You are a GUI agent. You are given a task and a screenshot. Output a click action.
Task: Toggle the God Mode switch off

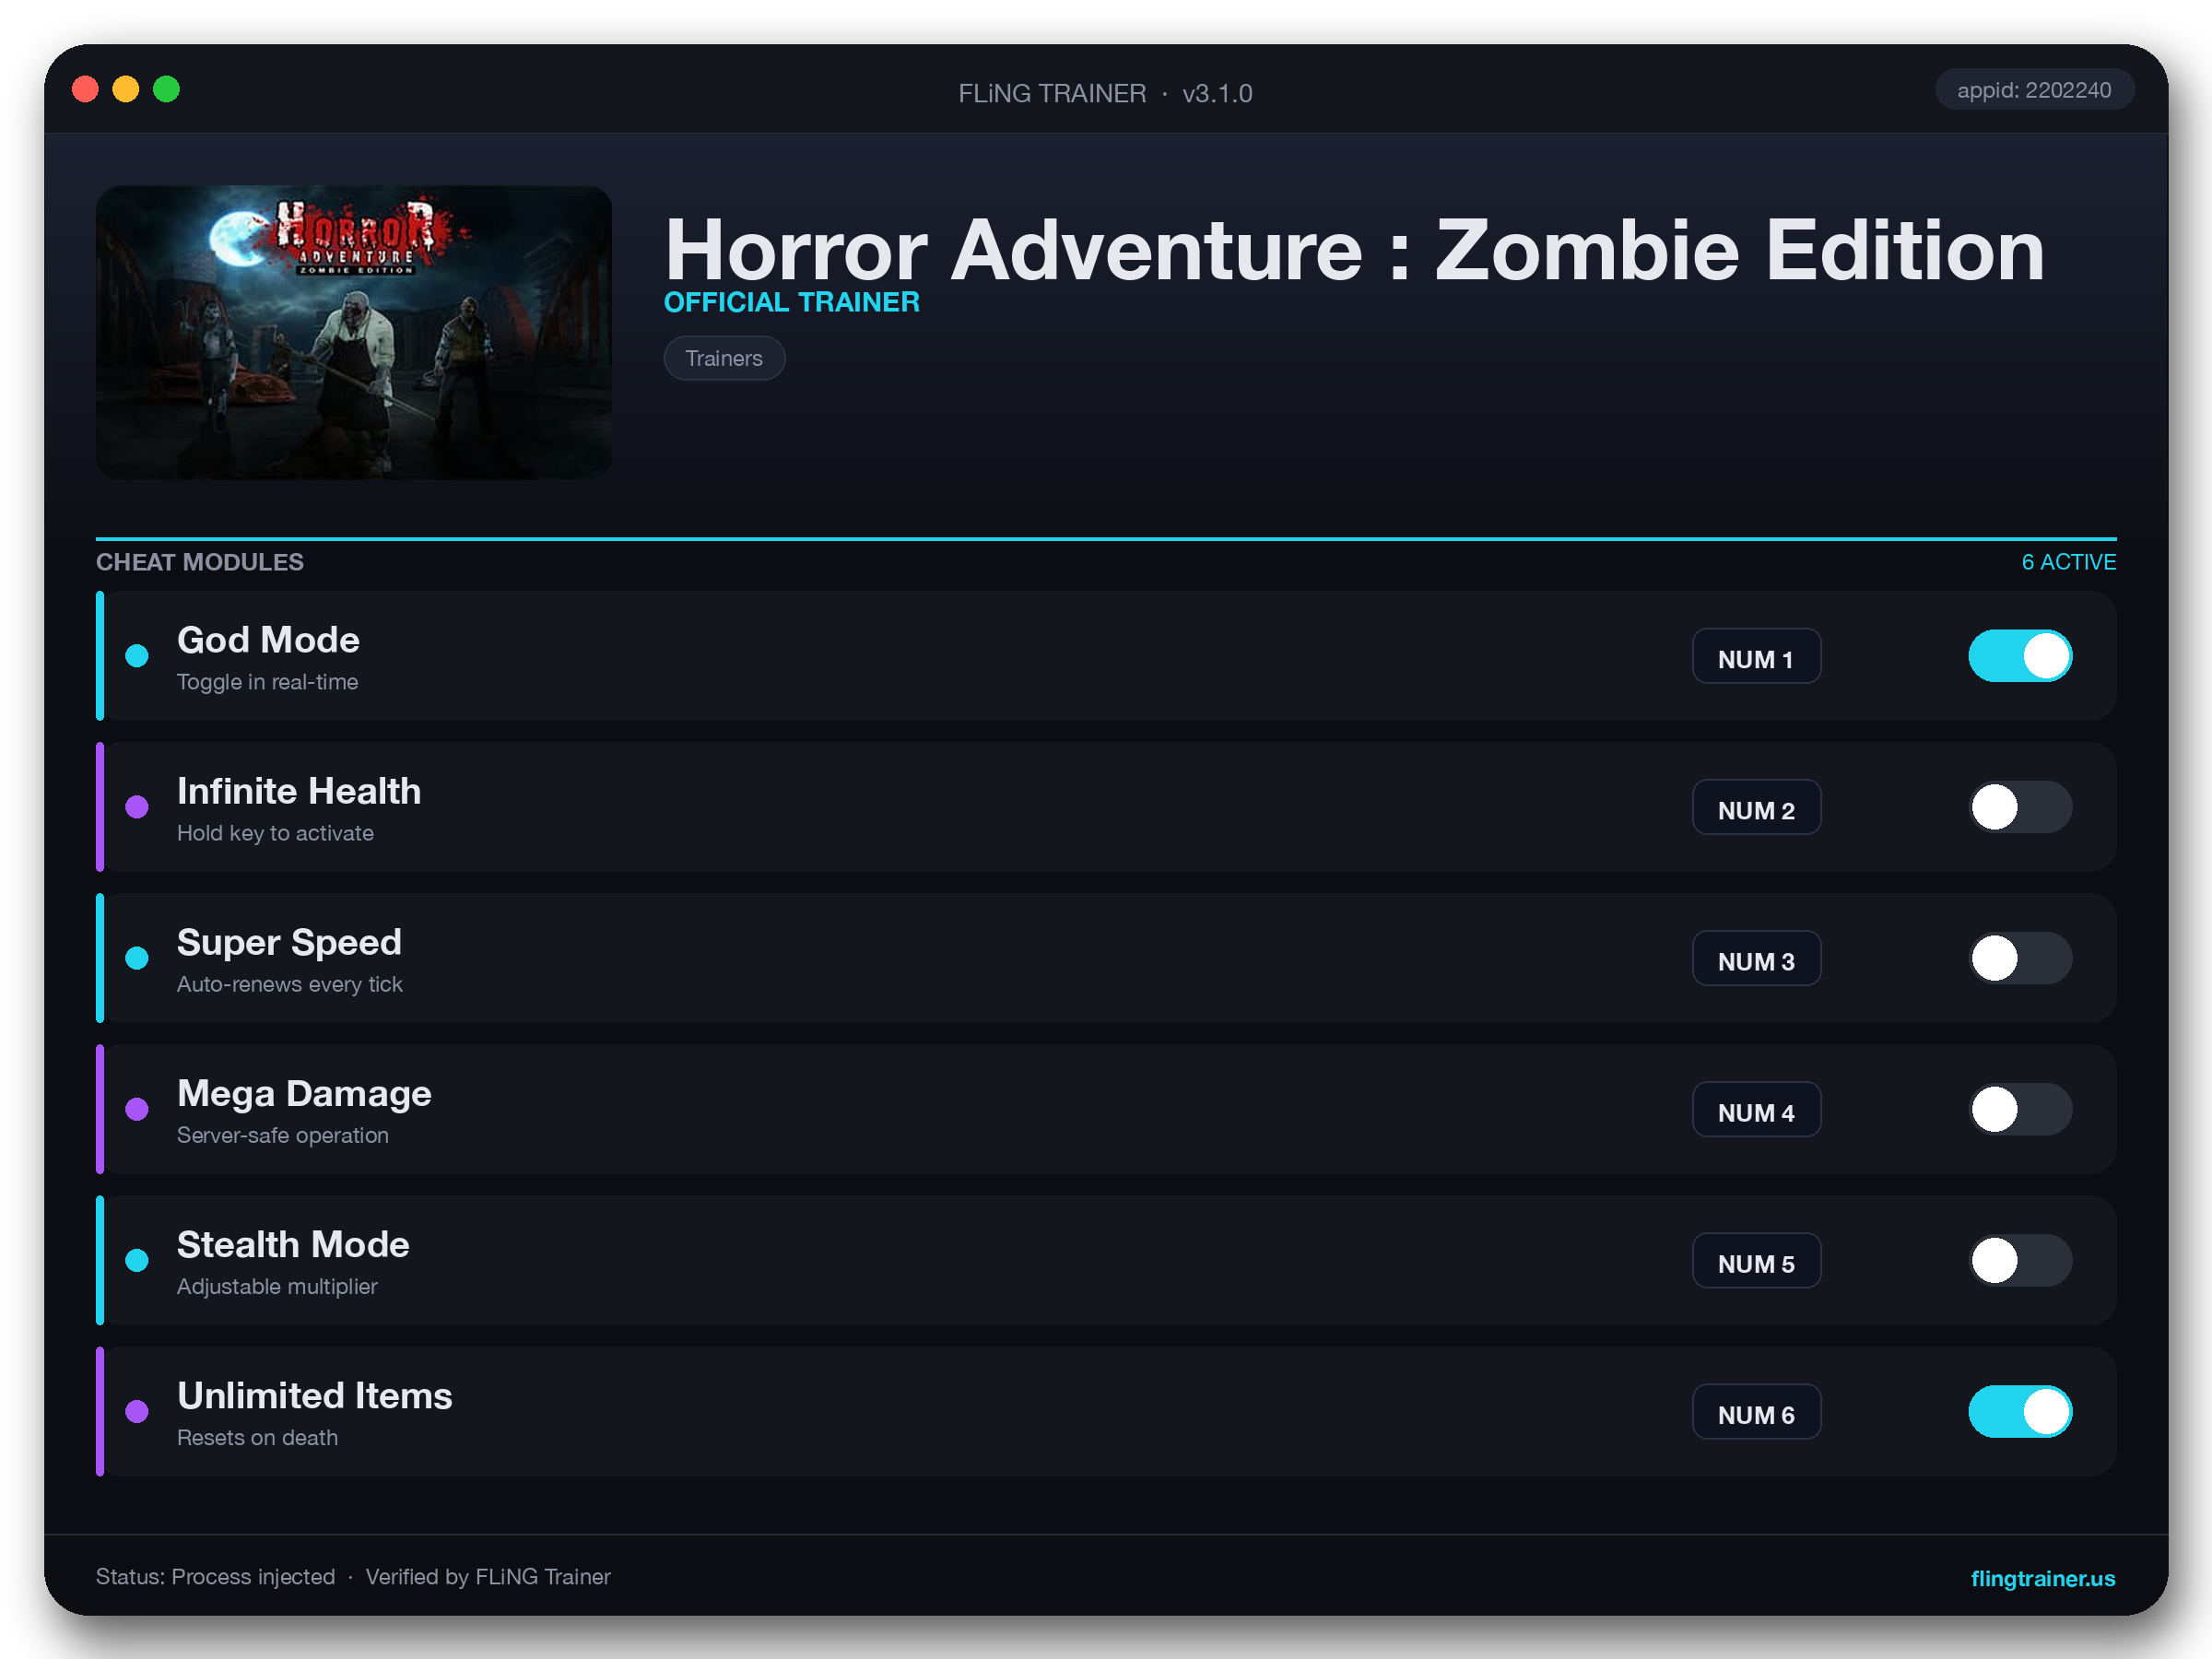pos(2020,656)
